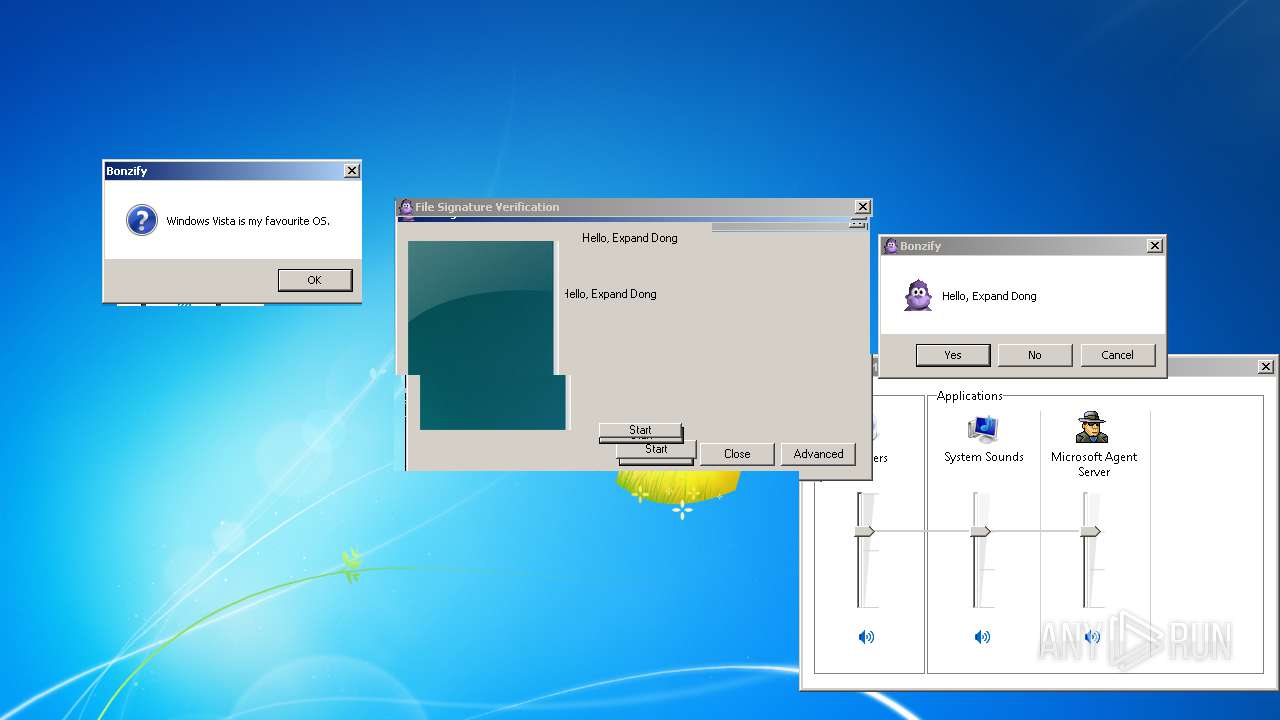1280x720 pixels.
Task: Adjust the speakers device volume slider
Action: [x=865, y=531]
